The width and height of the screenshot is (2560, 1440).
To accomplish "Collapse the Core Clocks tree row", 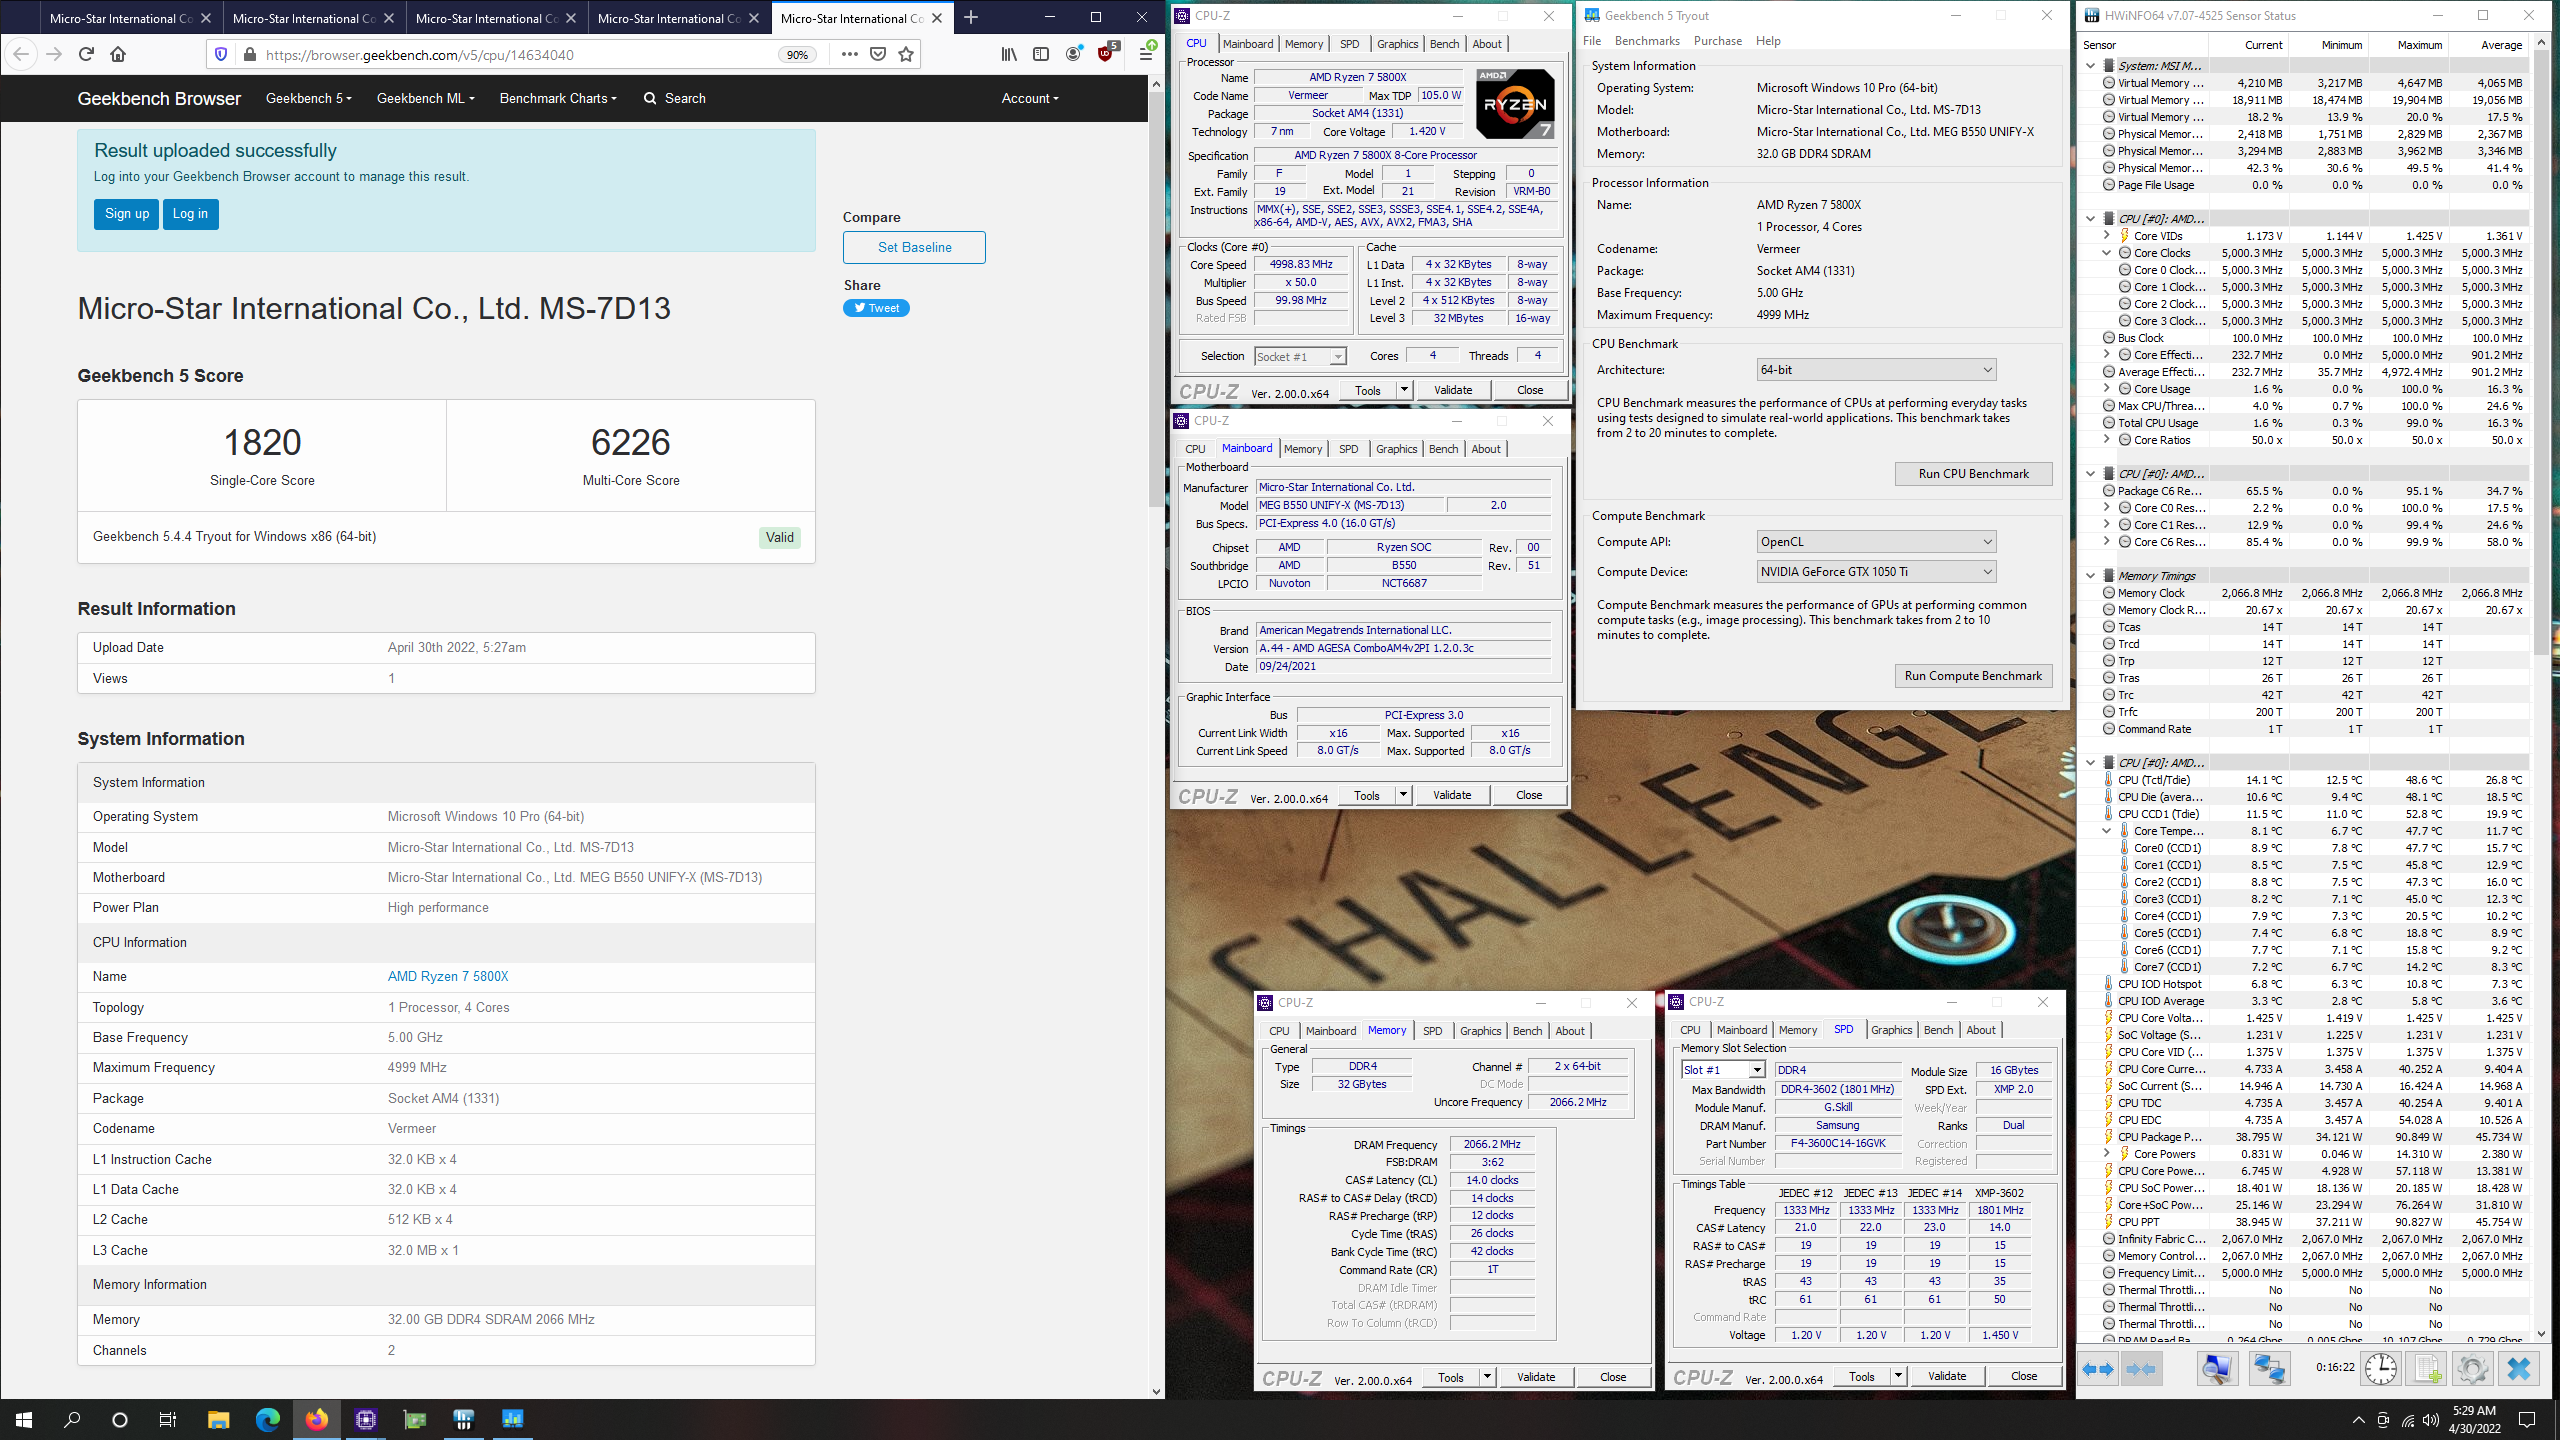I will click(2106, 253).
